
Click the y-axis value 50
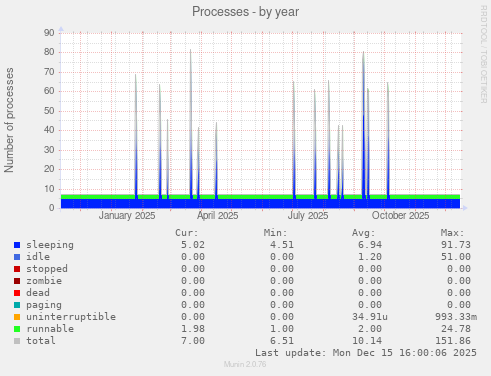pos(49,111)
